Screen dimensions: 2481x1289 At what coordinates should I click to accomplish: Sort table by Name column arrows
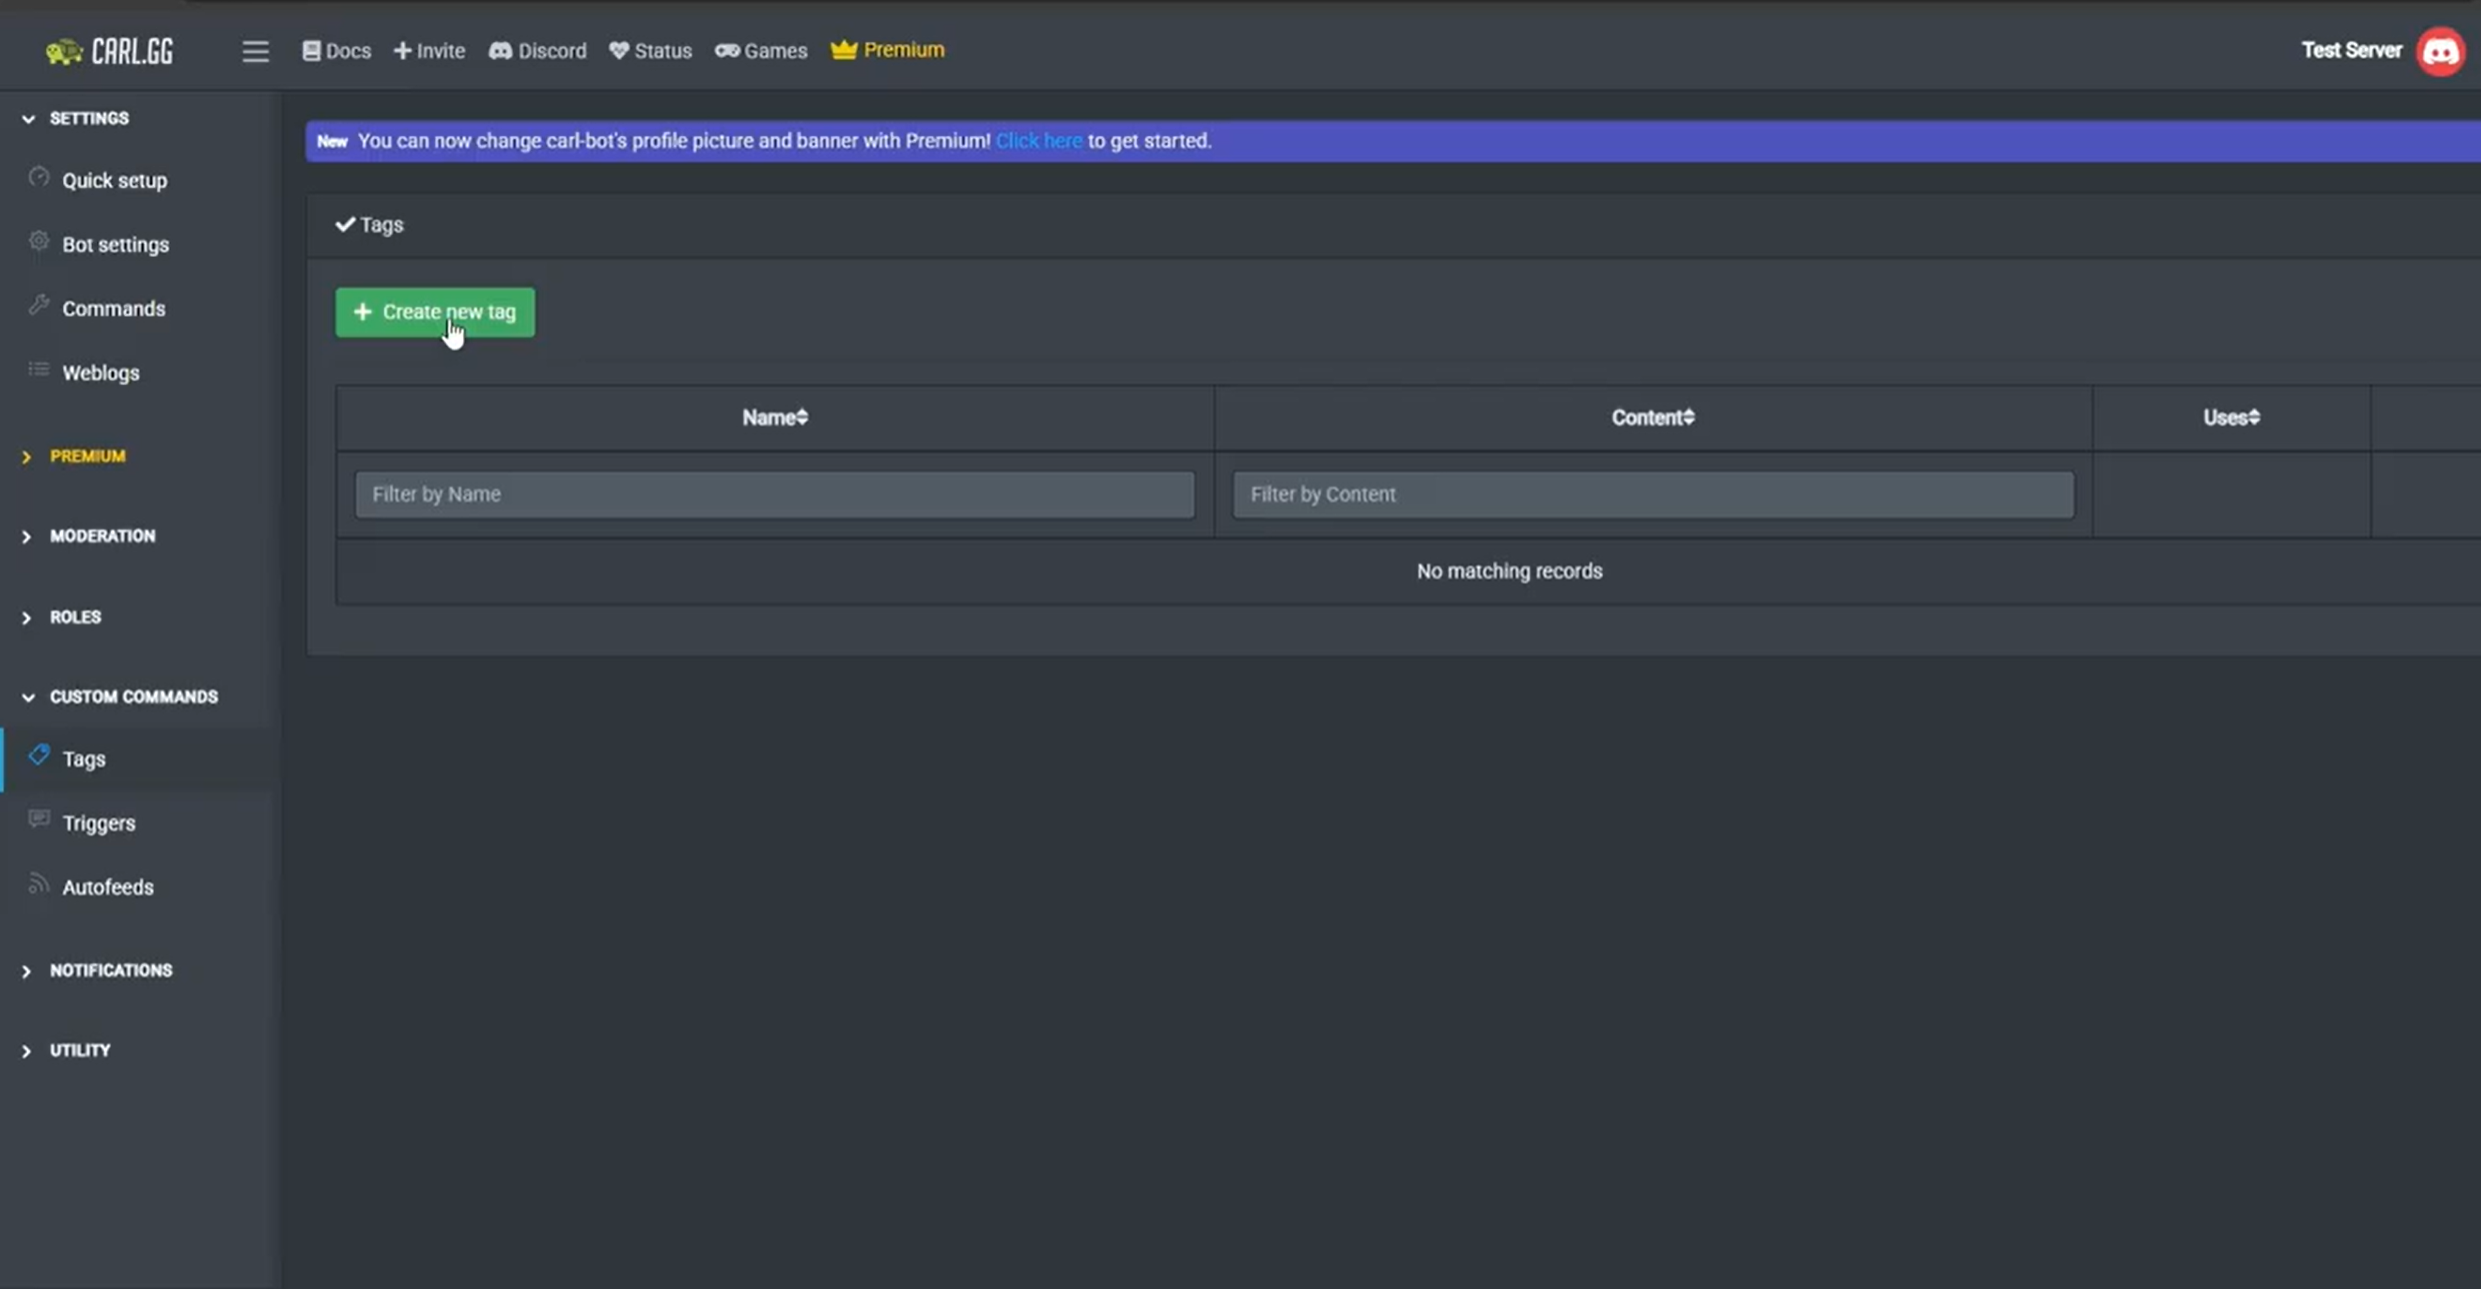coord(802,417)
